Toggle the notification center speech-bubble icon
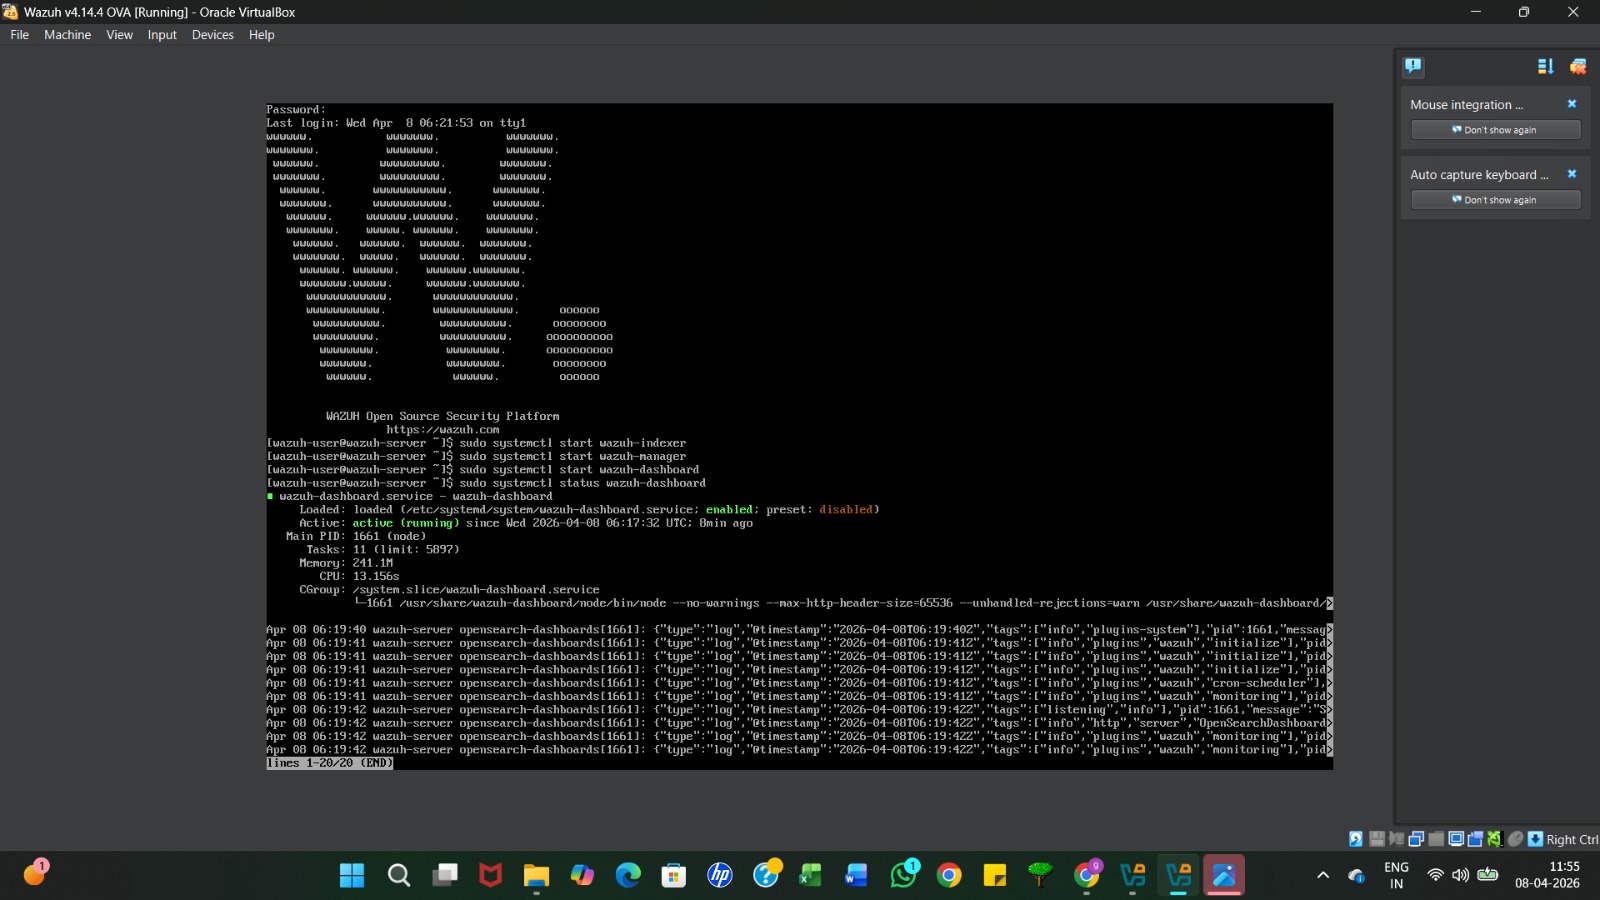 [x=1413, y=66]
